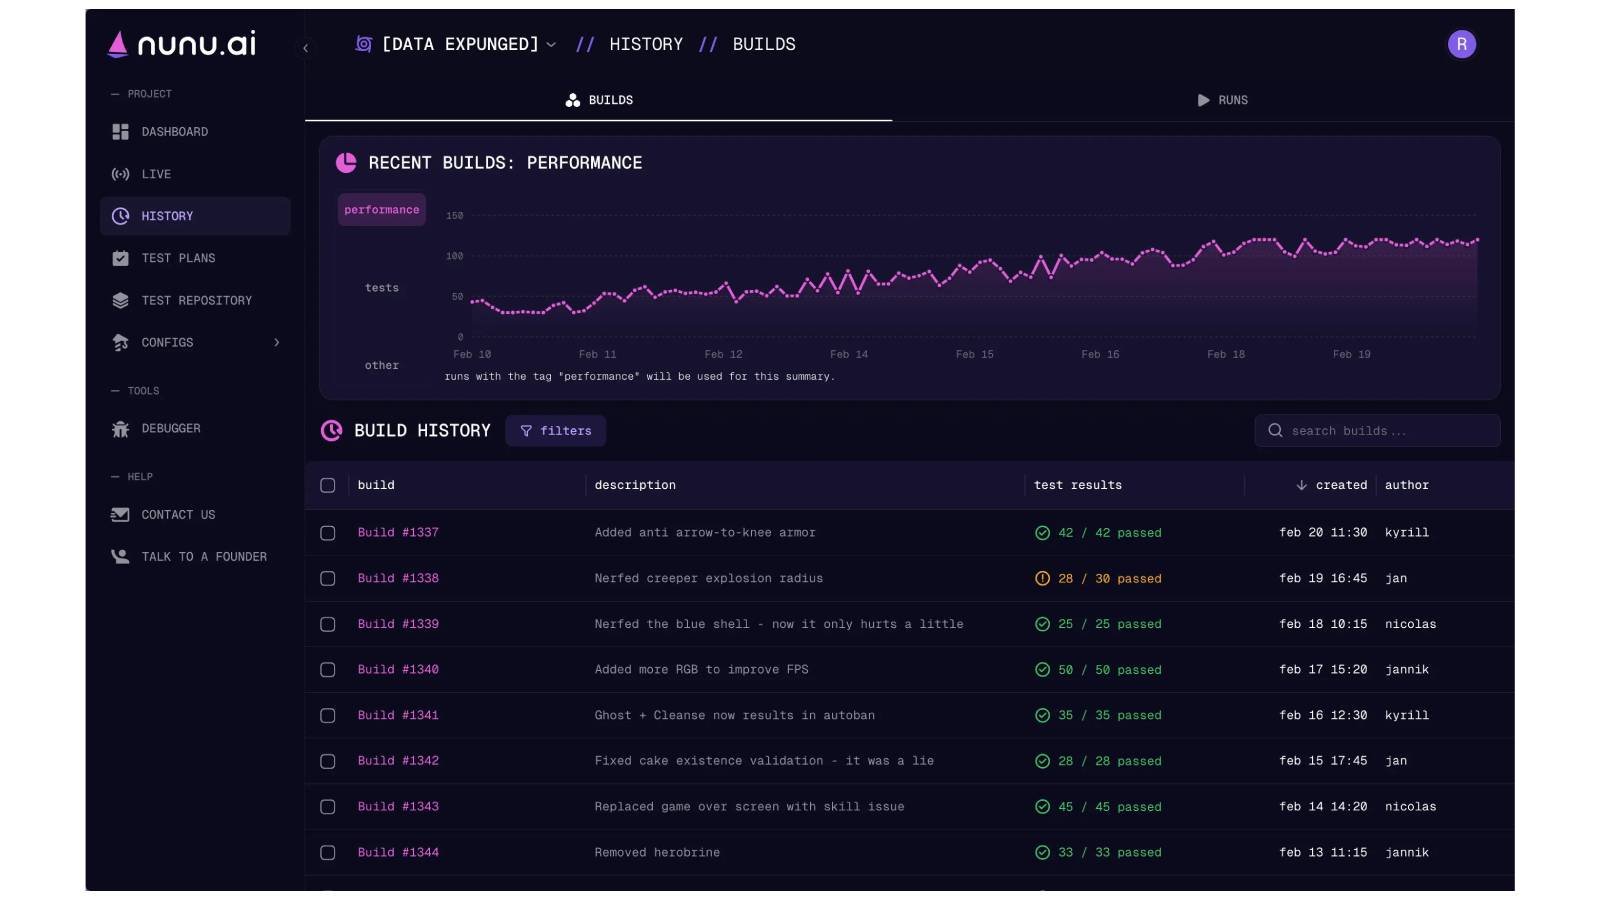Click the Talk to a Founder icon

120,556
